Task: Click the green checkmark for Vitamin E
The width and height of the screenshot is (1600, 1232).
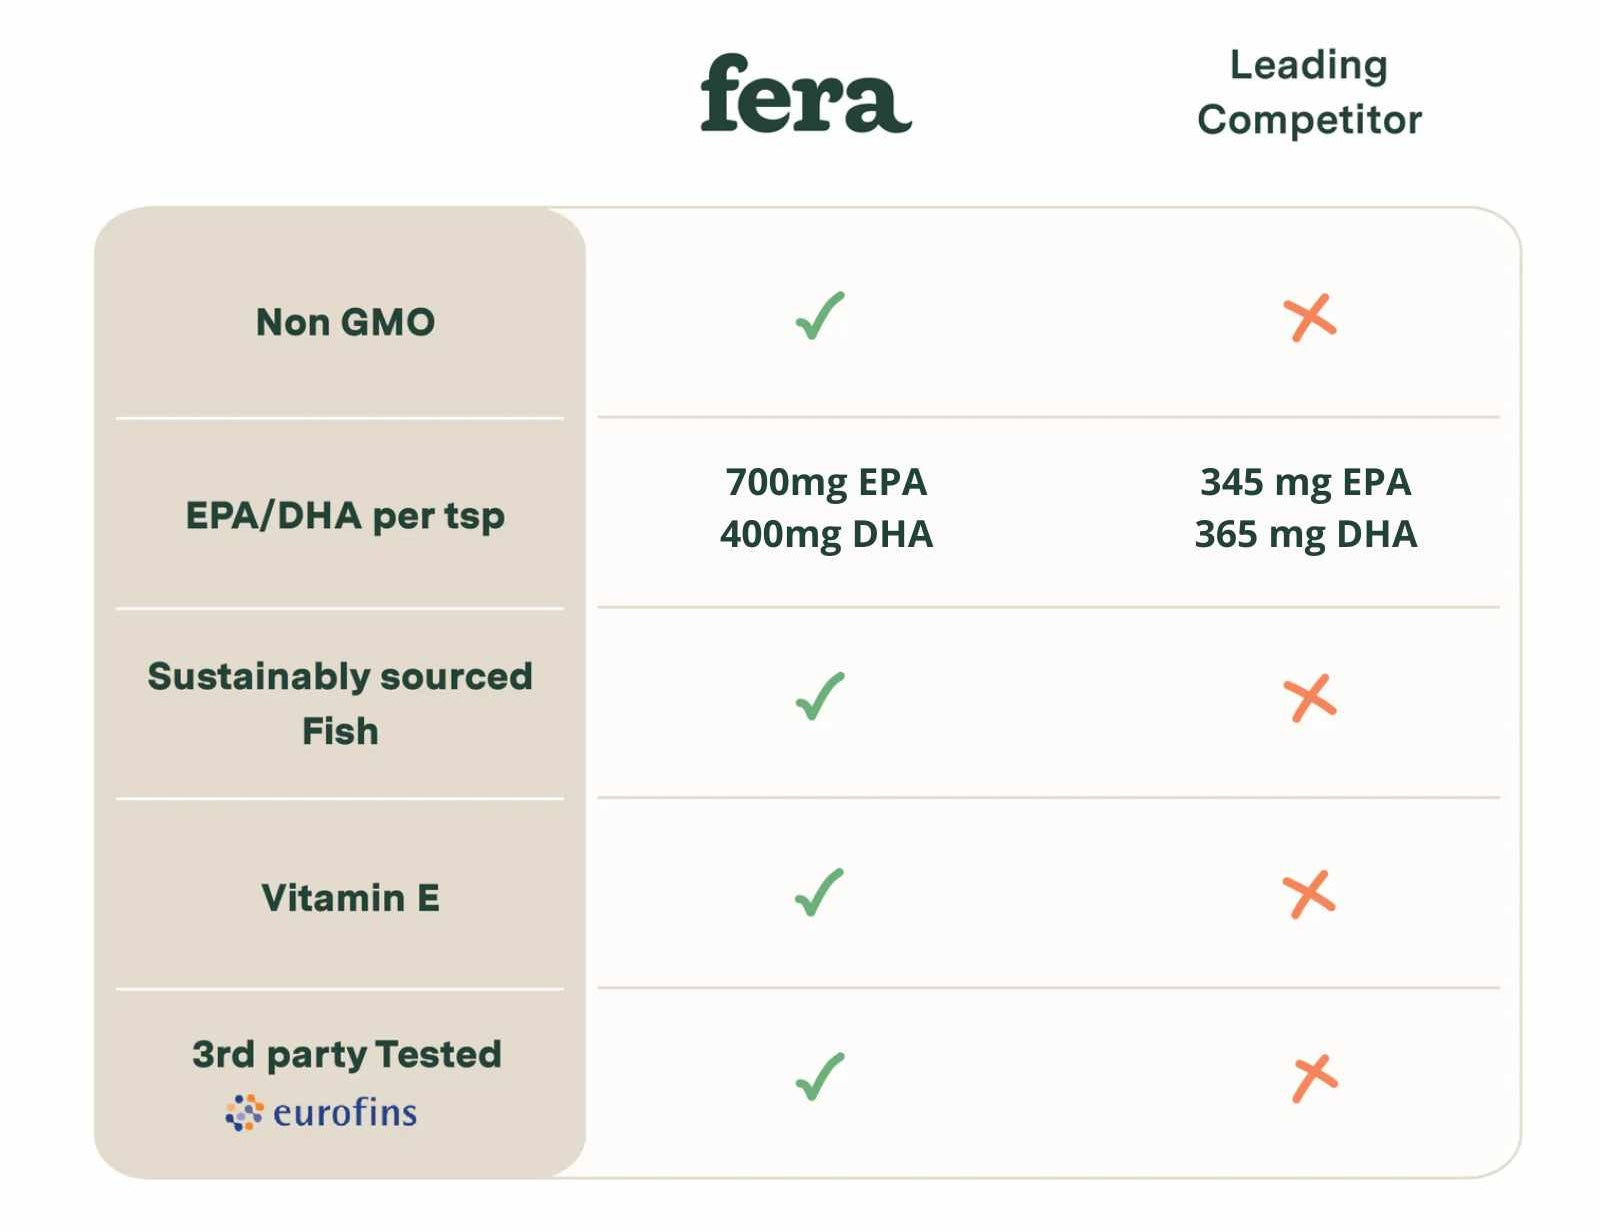Action: 819,892
